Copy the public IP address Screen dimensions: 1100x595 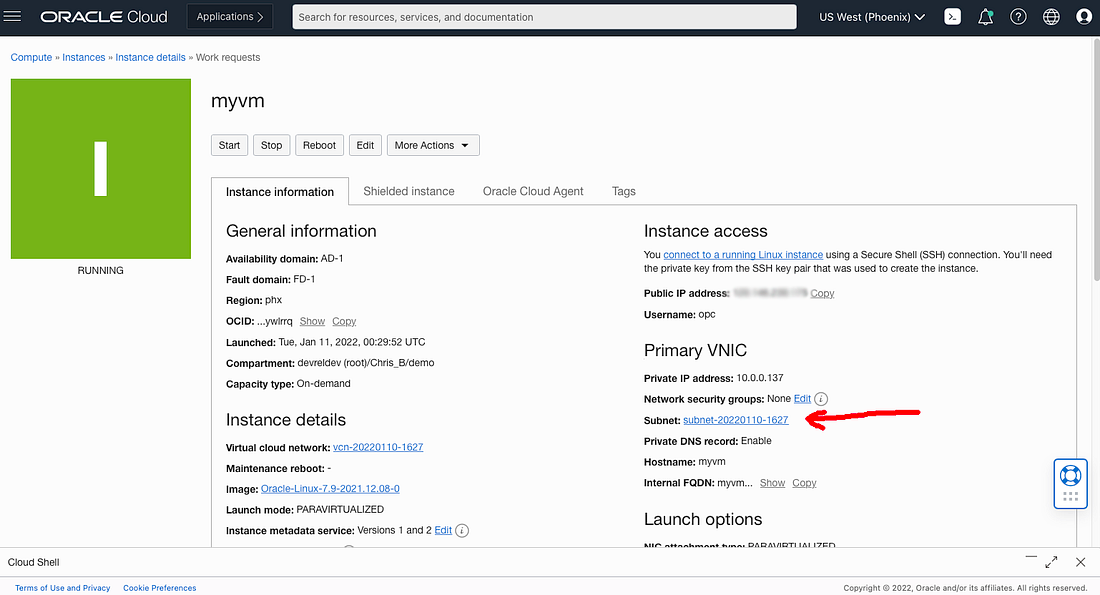[x=822, y=293]
